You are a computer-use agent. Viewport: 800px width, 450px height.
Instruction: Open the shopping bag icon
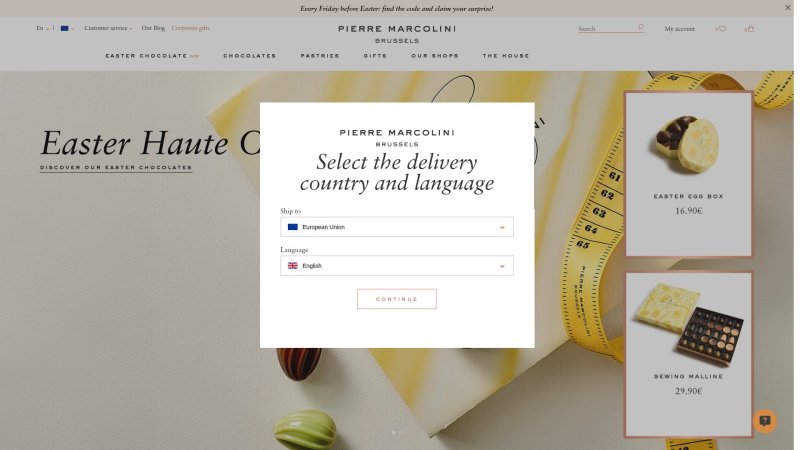tap(751, 29)
